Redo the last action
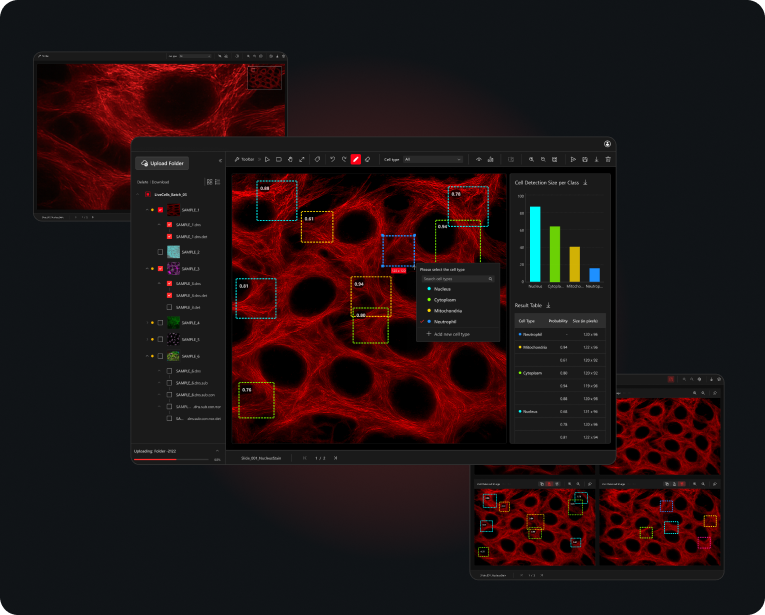This screenshot has width=765, height=615. (x=344, y=159)
